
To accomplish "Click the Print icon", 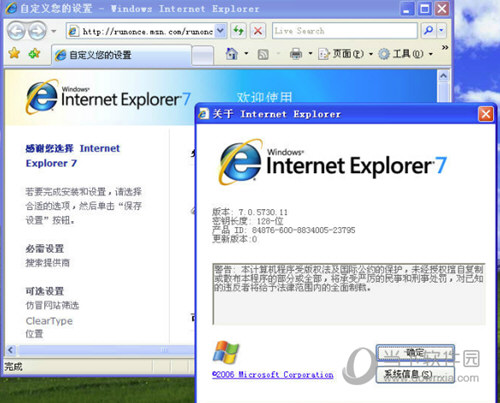I will click(296, 54).
